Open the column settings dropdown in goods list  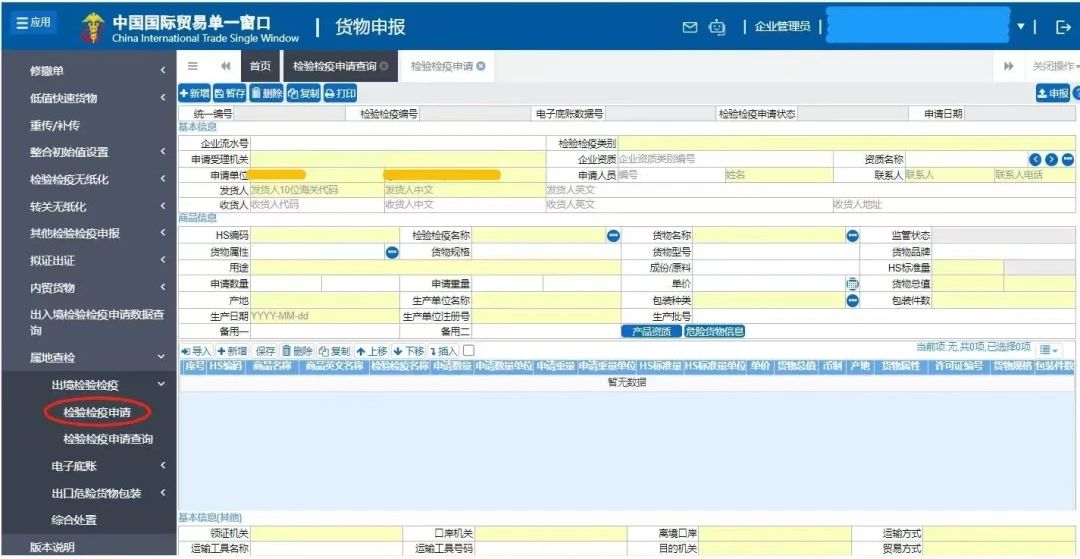click(x=1048, y=350)
